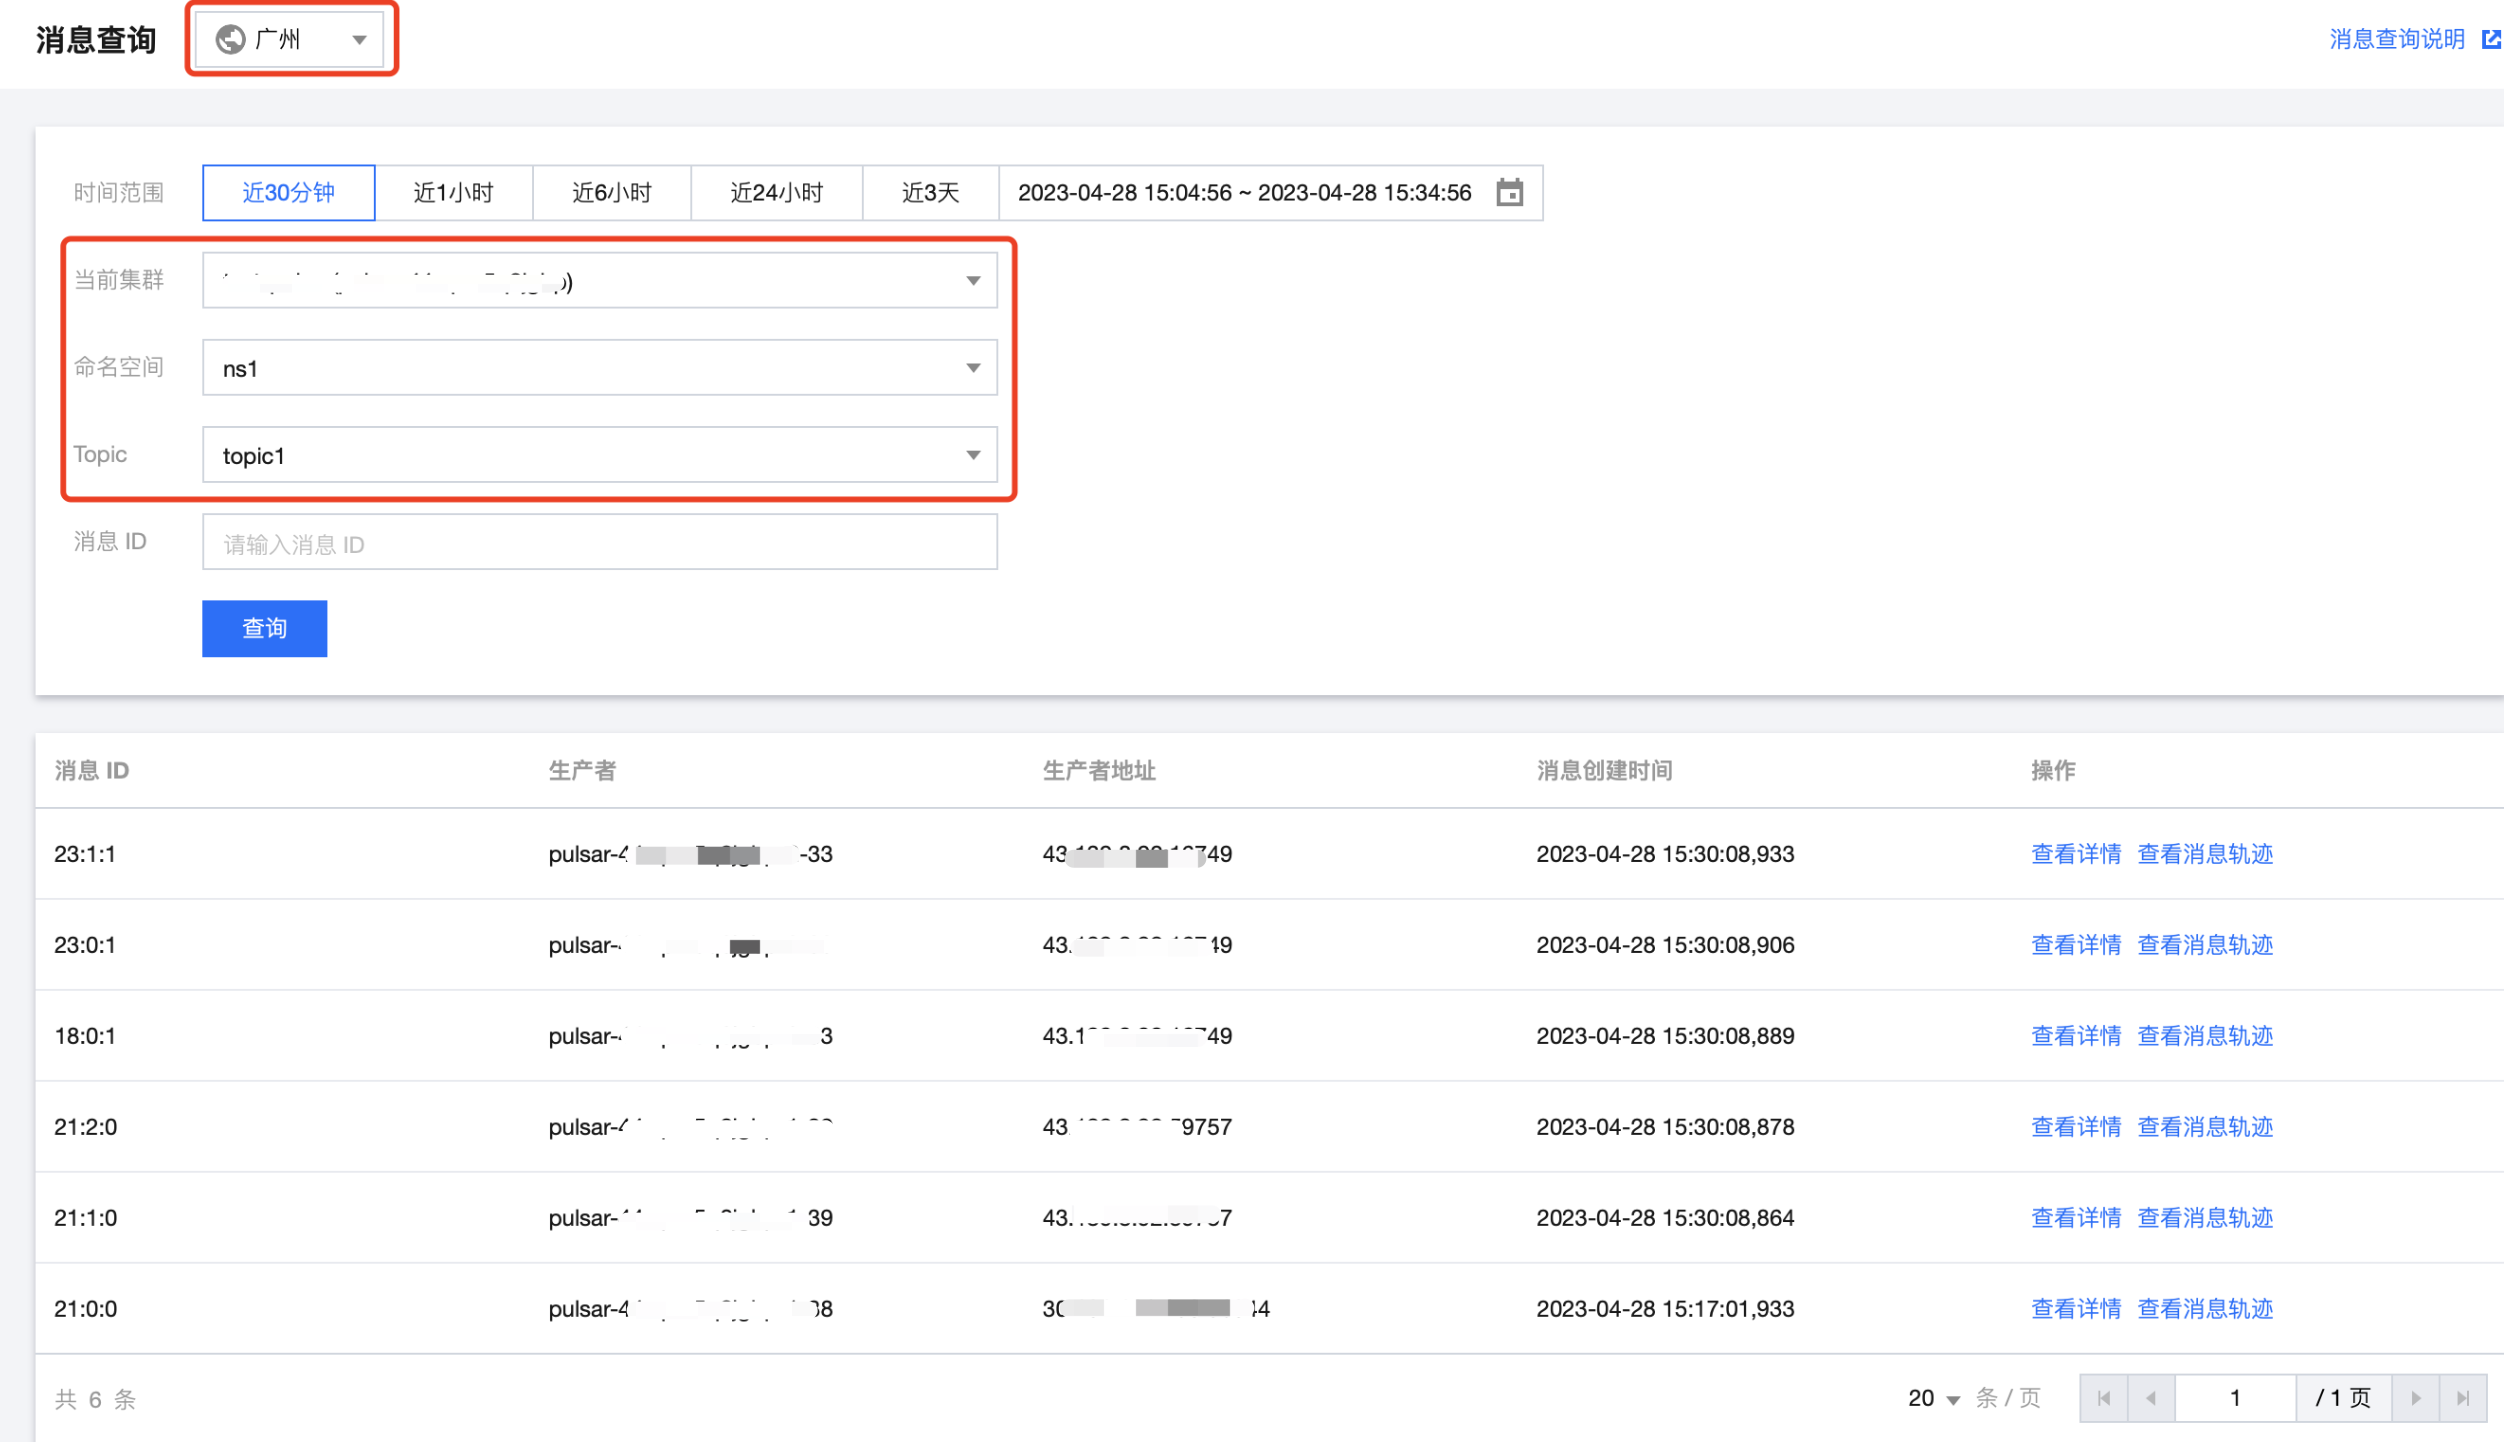Image resolution: width=2504 pixels, height=1442 pixels.
Task: Select the 近30分钟 time range tab
Action: [288, 192]
